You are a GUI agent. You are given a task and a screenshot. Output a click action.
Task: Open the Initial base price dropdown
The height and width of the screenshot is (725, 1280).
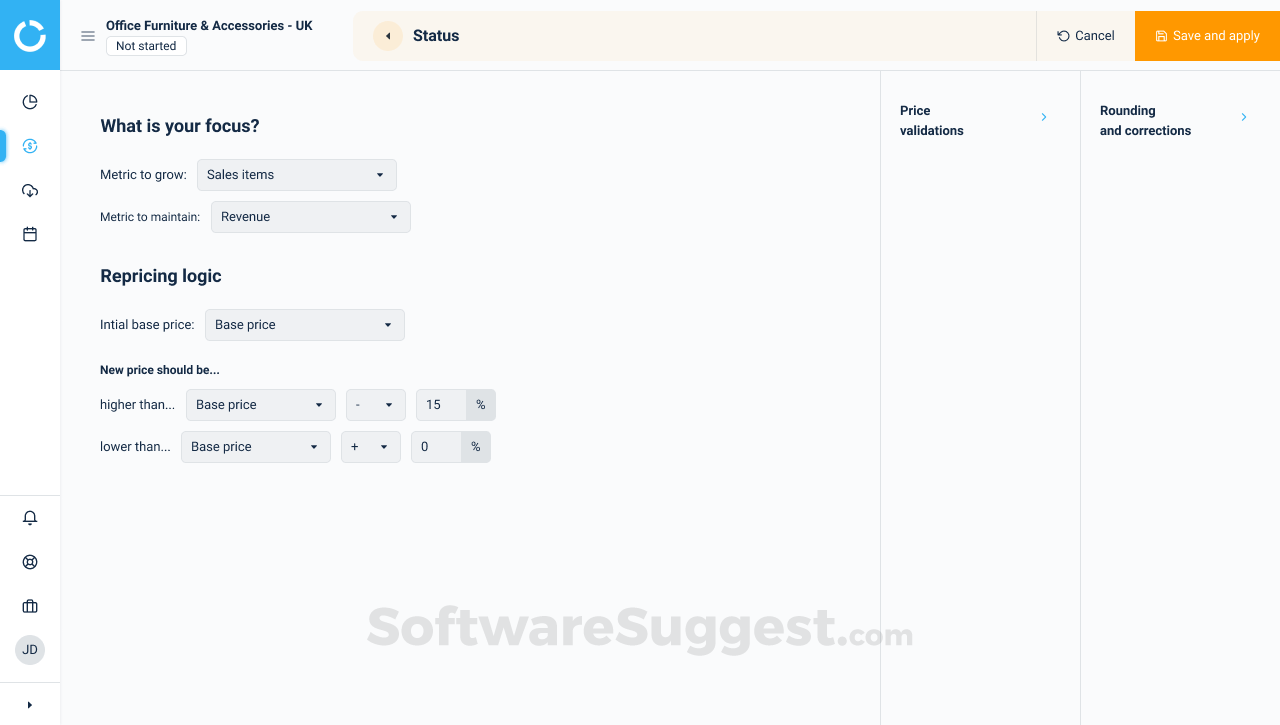pos(304,324)
